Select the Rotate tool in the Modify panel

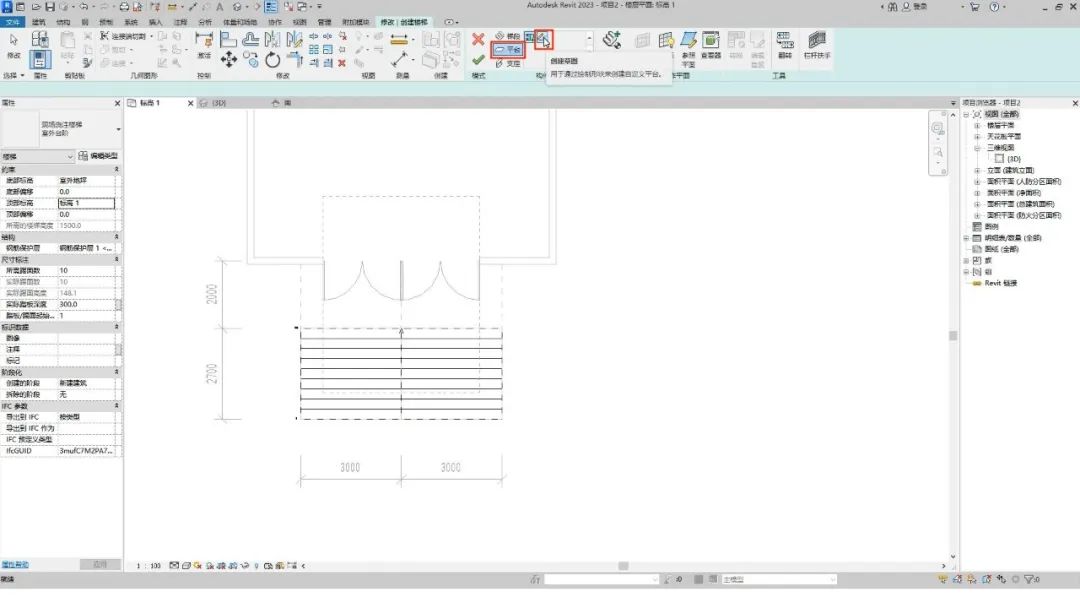pyautogui.click(x=273, y=60)
